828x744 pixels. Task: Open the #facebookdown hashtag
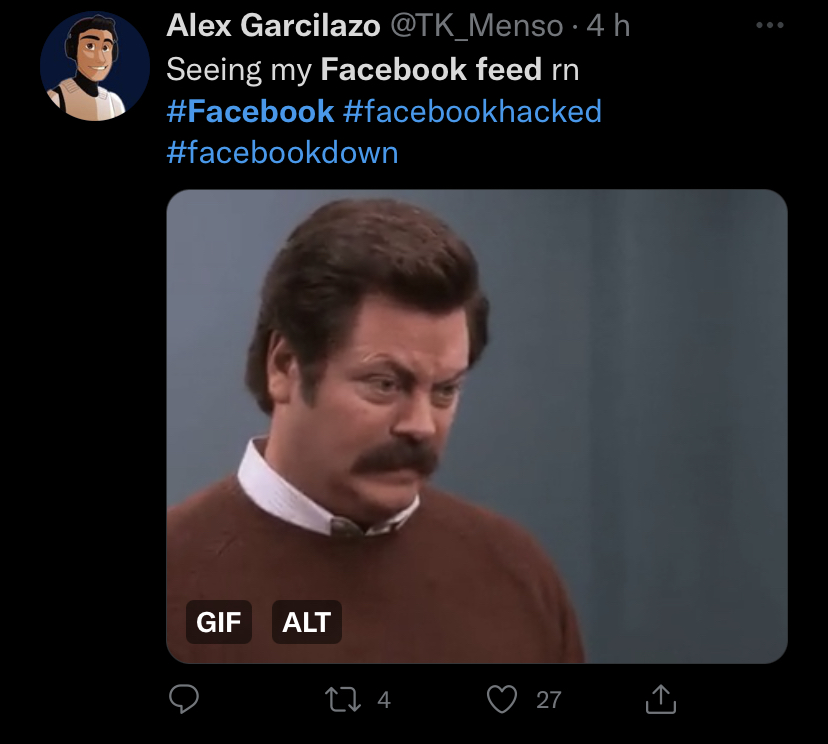click(x=282, y=152)
